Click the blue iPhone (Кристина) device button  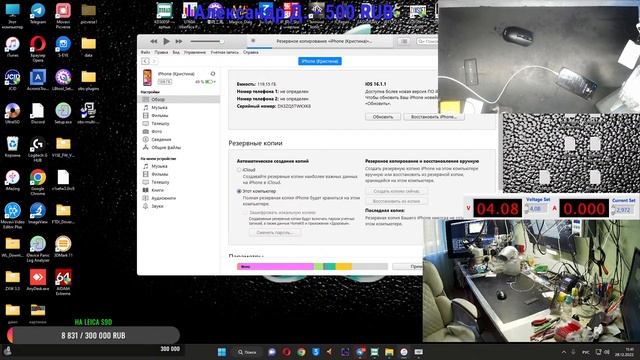click(x=320, y=61)
